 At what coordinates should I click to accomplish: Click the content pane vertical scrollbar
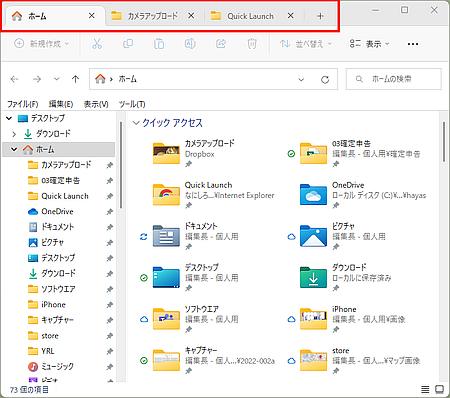[x=444, y=142]
